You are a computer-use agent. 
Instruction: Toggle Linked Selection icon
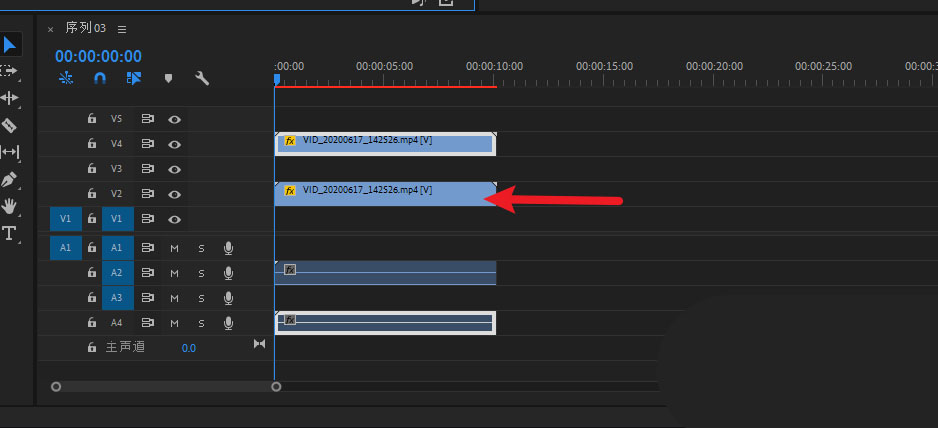[x=134, y=78]
